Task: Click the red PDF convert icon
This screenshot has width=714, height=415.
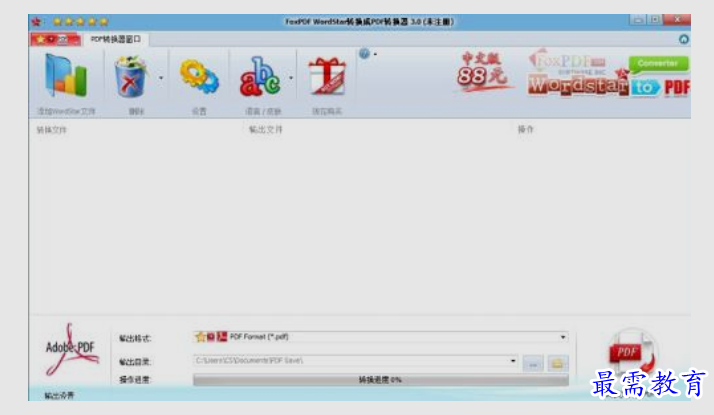Action: point(632,352)
